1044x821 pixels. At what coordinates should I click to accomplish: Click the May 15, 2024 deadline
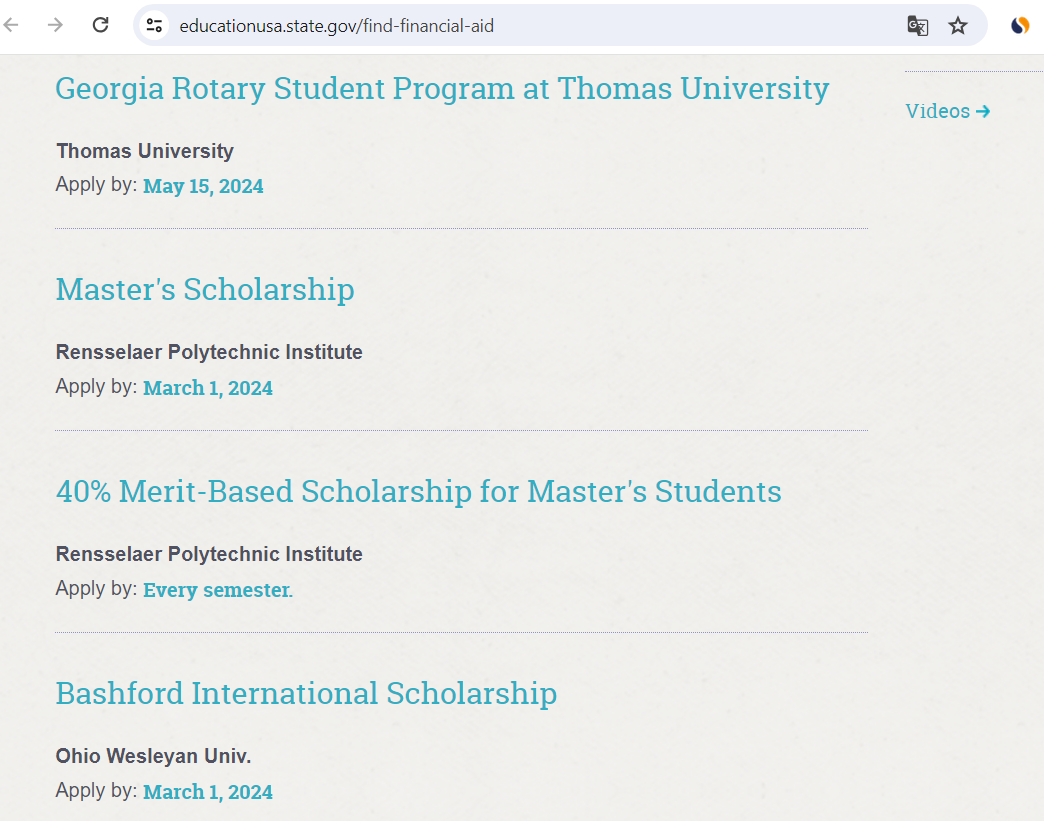pyautogui.click(x=203, y=186)
